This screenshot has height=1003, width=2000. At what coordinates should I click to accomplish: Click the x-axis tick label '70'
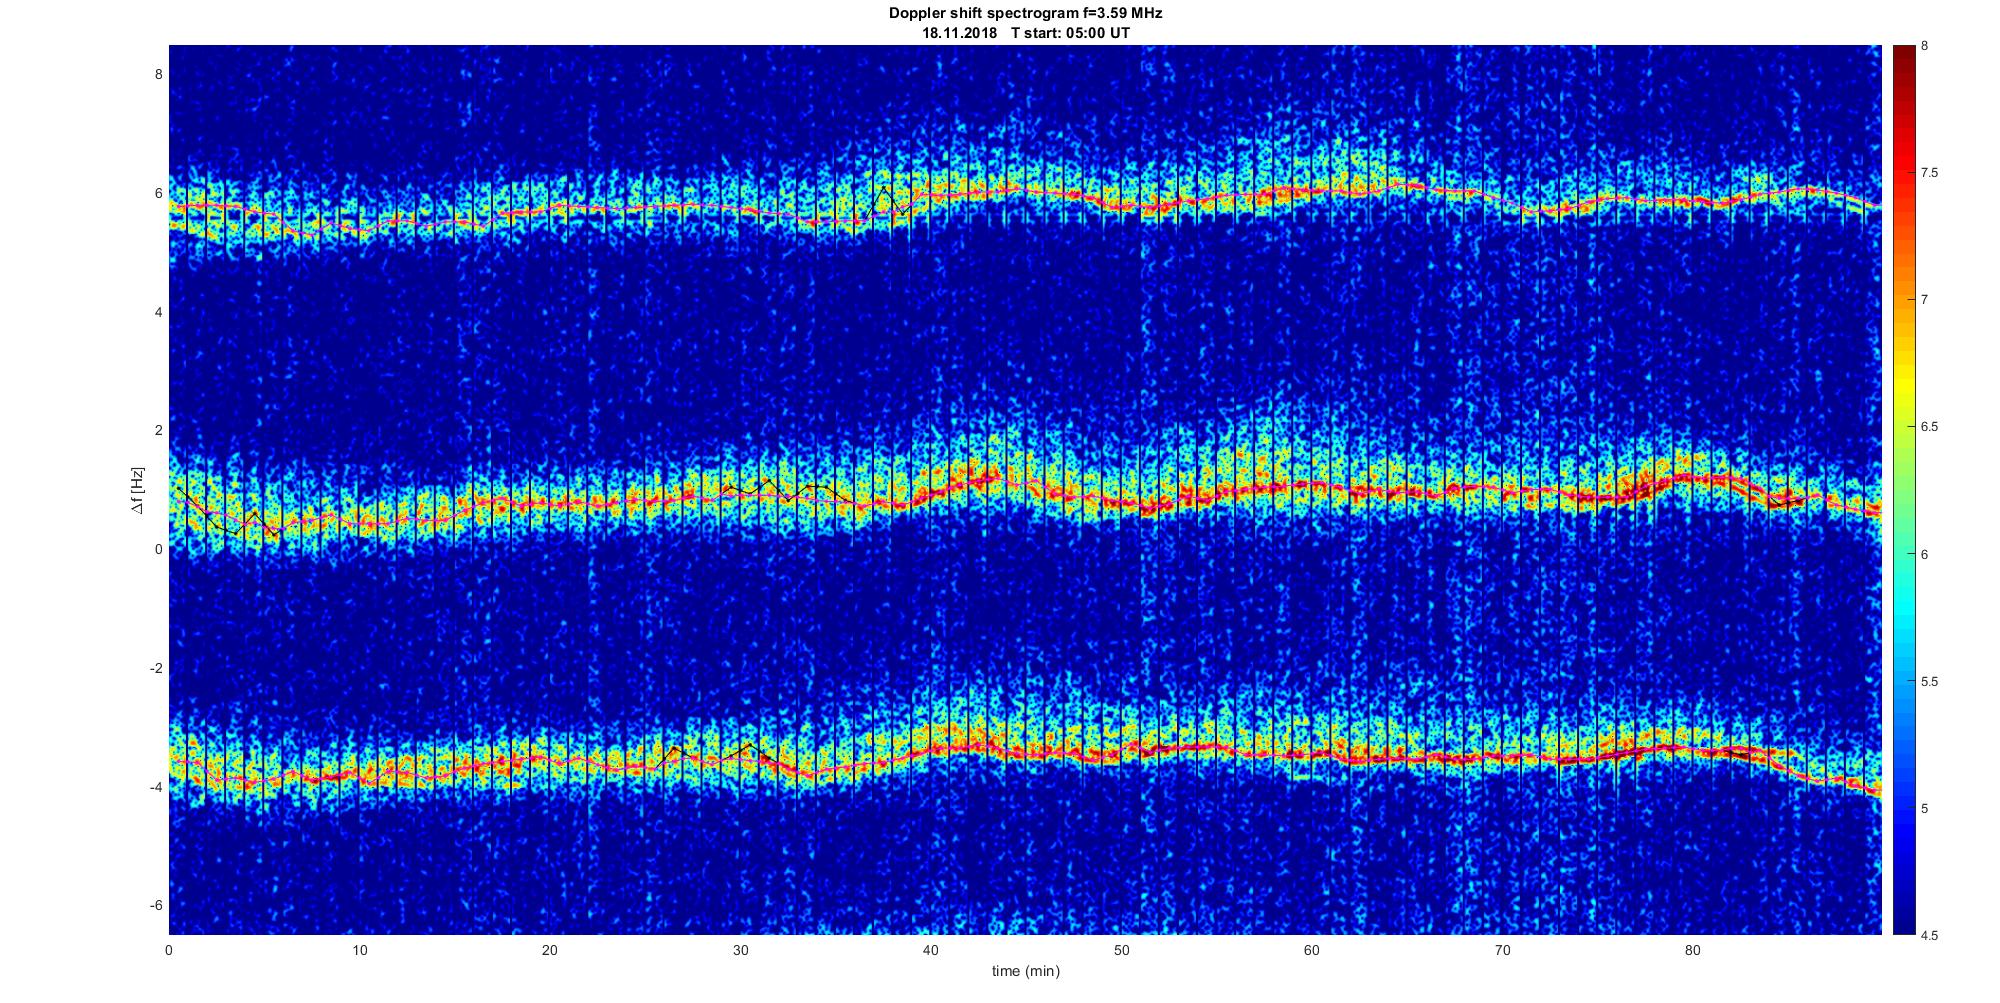(1502, 950)
